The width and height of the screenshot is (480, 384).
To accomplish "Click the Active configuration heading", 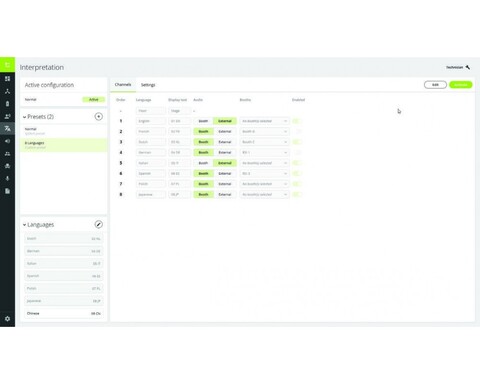I will tap(49, 85).
